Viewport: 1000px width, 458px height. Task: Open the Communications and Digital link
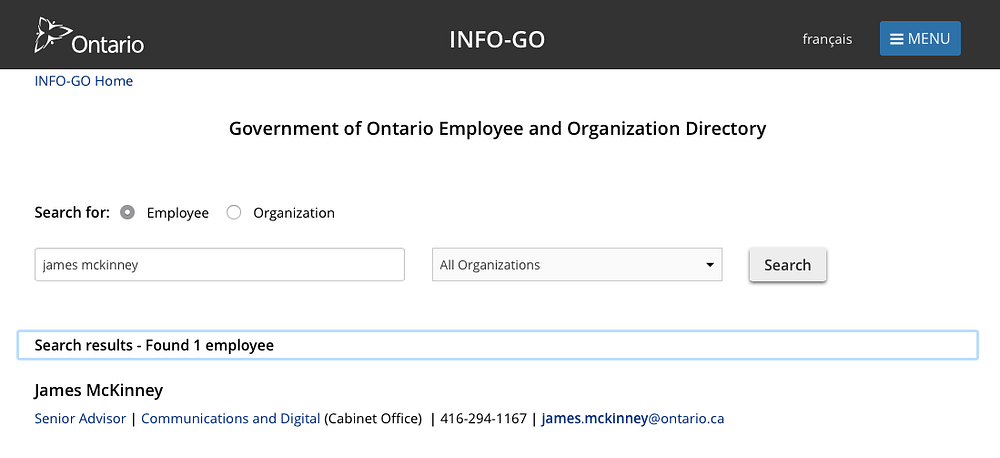coord(230,419)
